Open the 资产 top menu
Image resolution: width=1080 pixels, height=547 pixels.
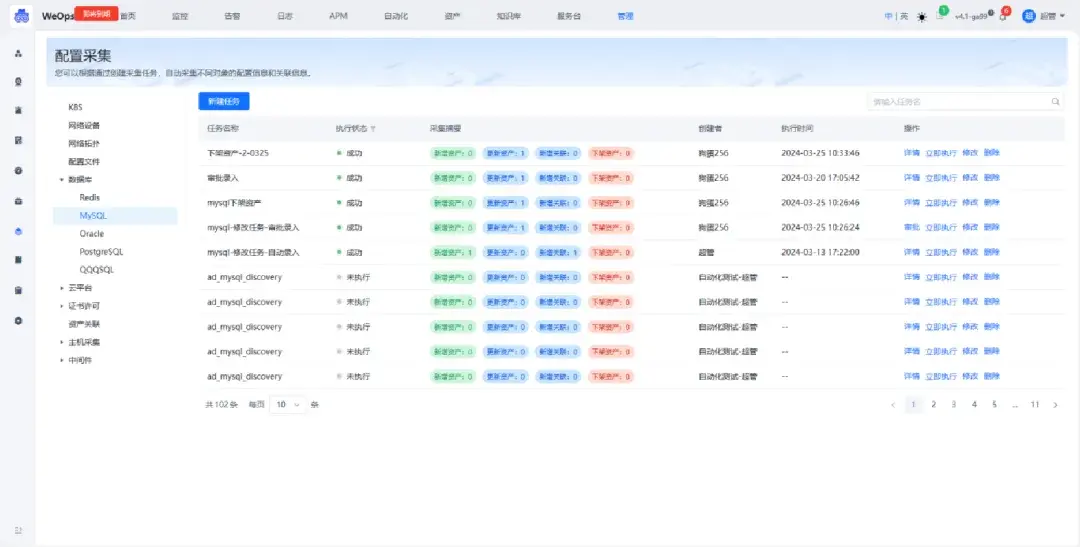(453, 16)
